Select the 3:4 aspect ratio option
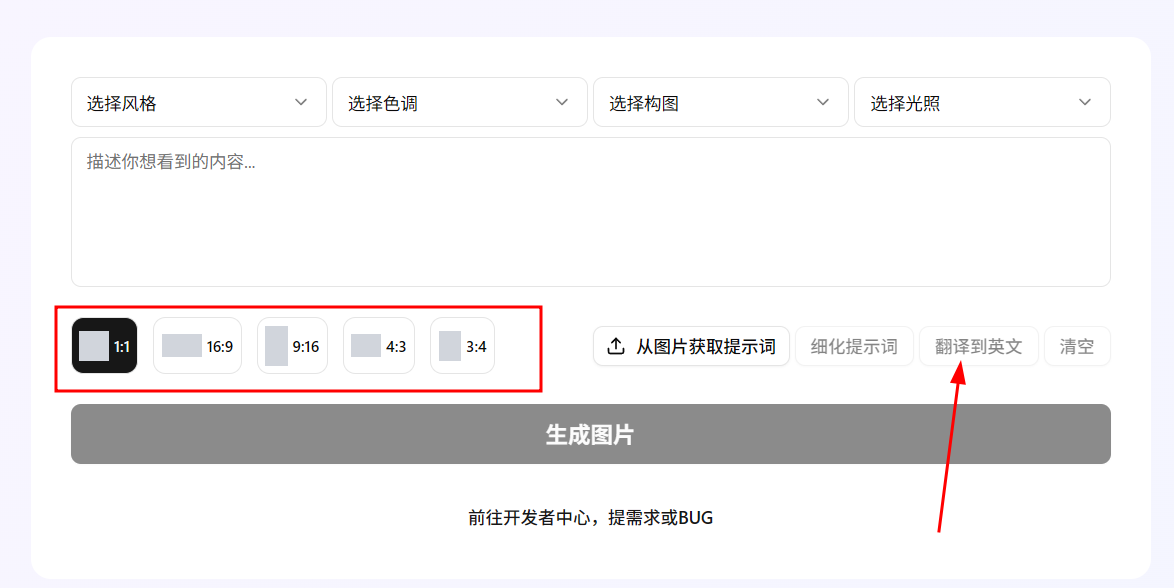The image size is (1174, 588). point(463,346)
